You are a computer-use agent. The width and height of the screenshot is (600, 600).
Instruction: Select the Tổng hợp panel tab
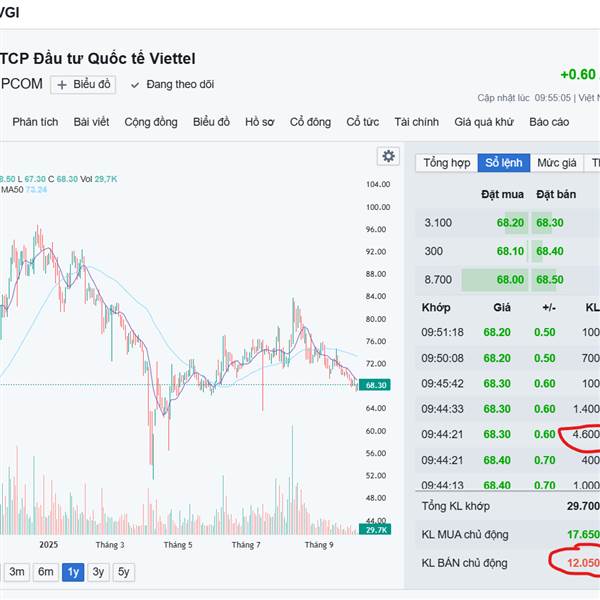[x=446, y=162]
